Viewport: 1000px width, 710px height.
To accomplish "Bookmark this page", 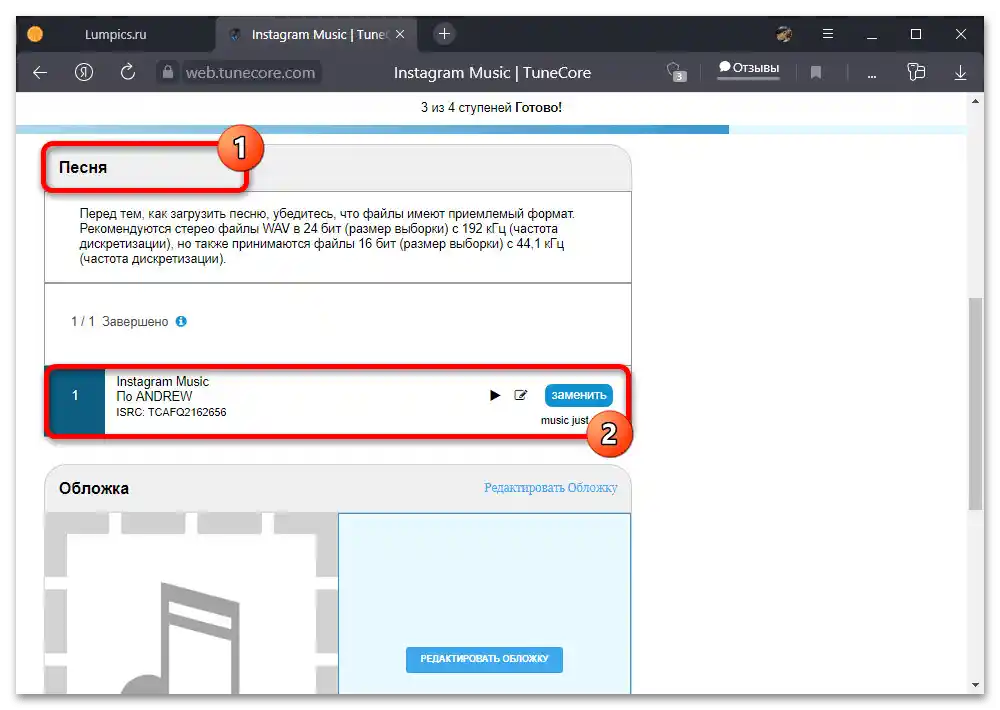I will click(816, 73).
